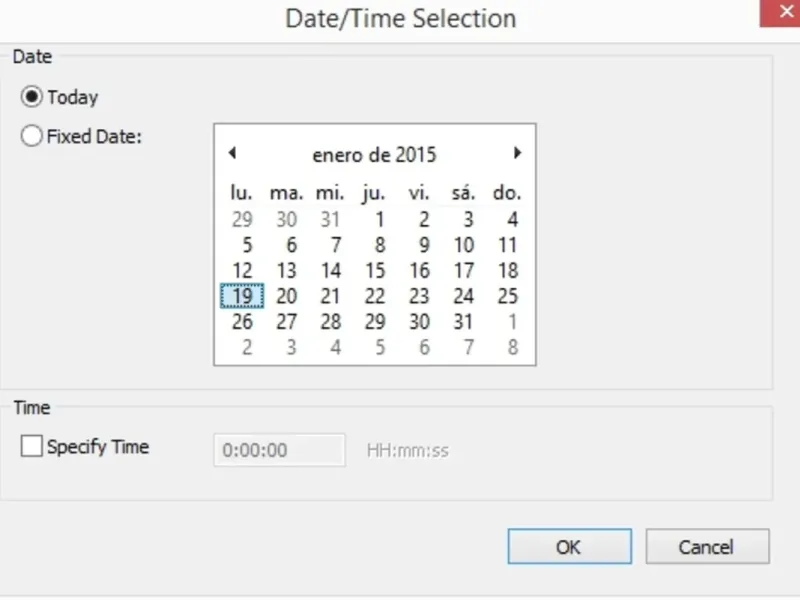The height and width of the screenshot is (600, 800).
Task: Pick day 25 in the calendar
Action: pos(508,296)
